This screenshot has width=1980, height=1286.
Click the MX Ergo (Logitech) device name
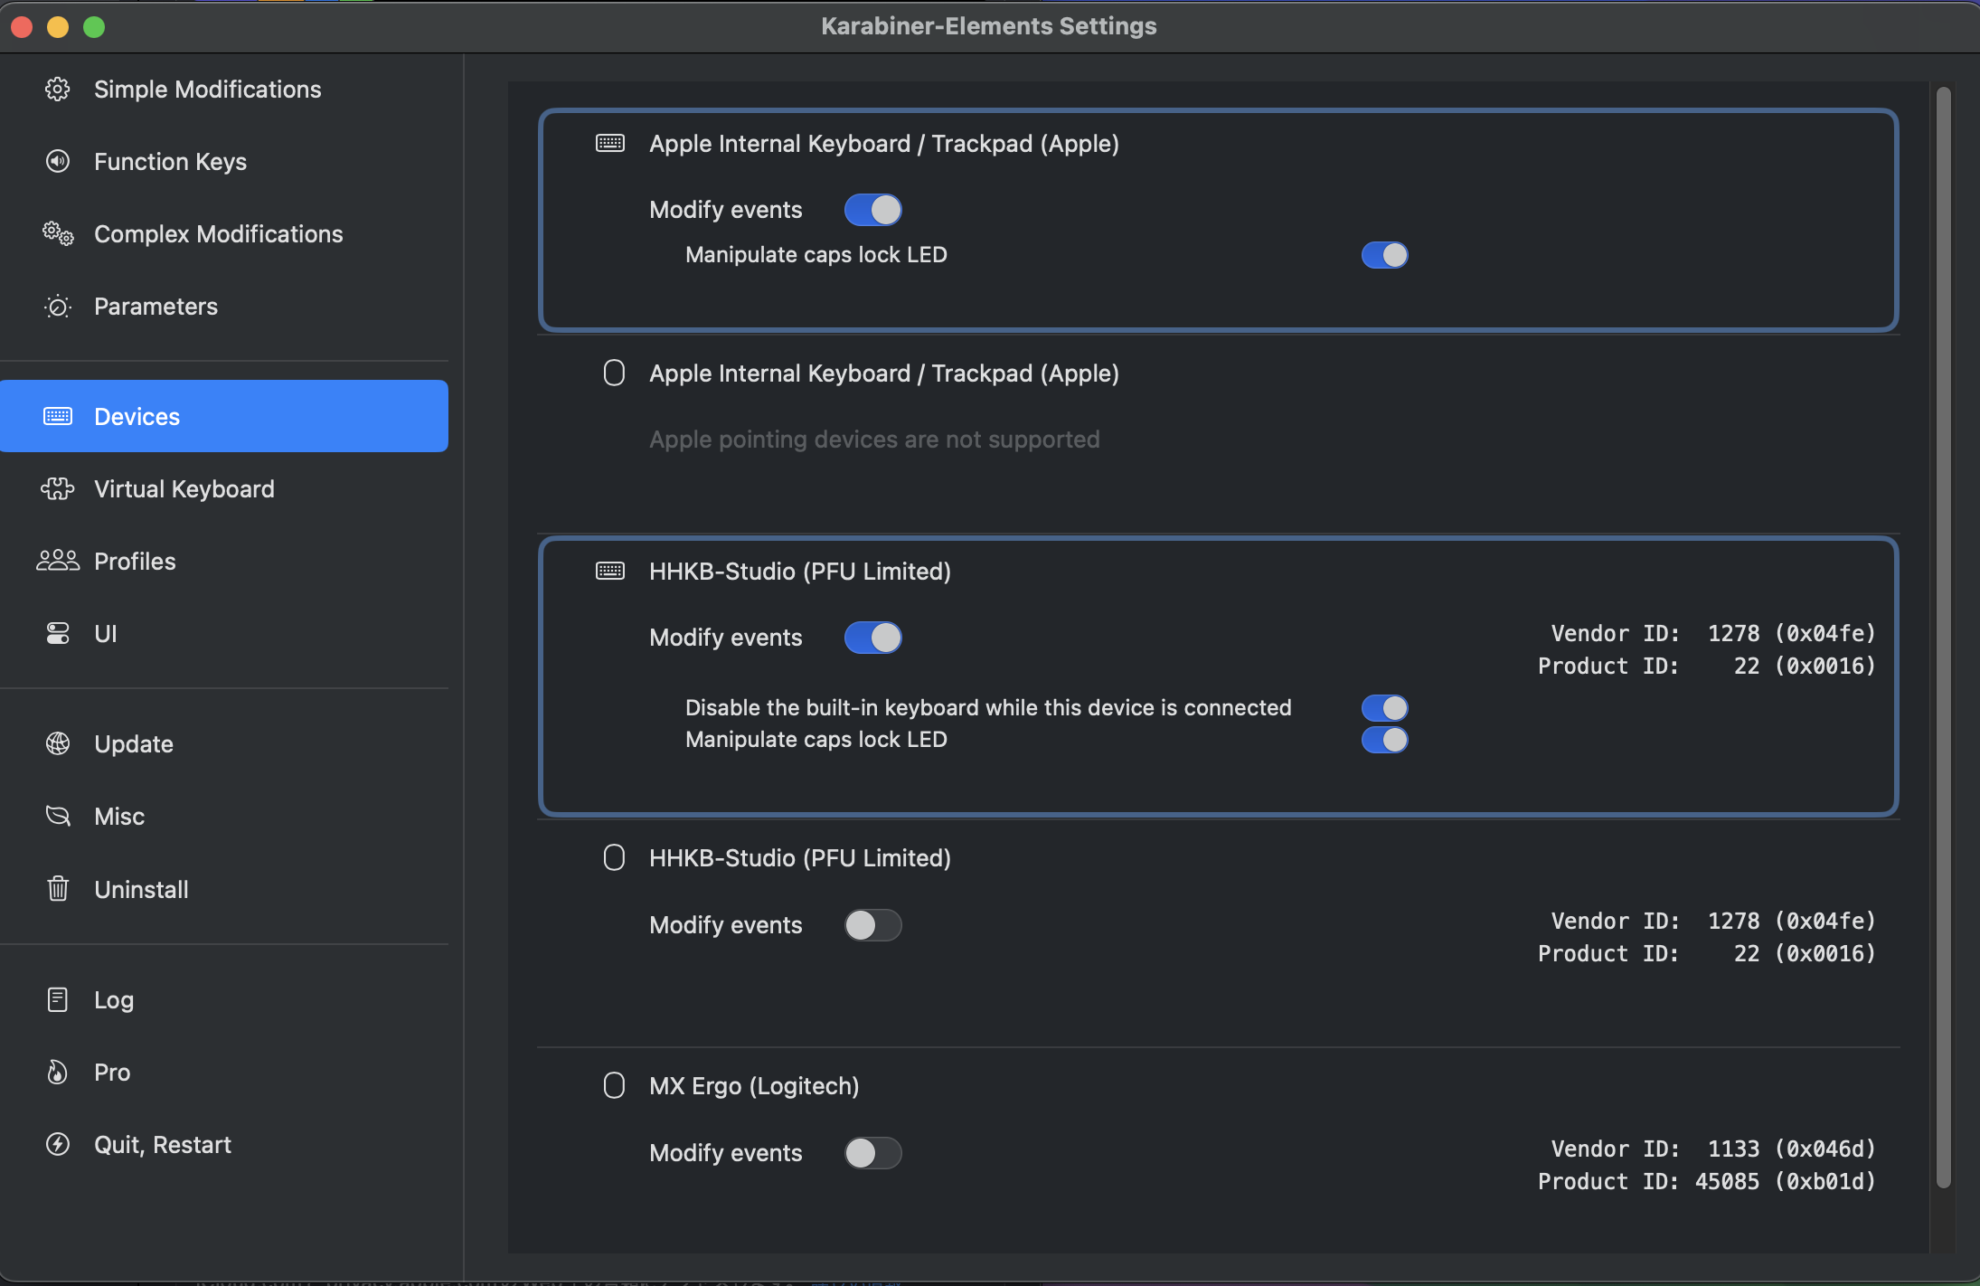pyautogui.click(x=754, y=1086)
